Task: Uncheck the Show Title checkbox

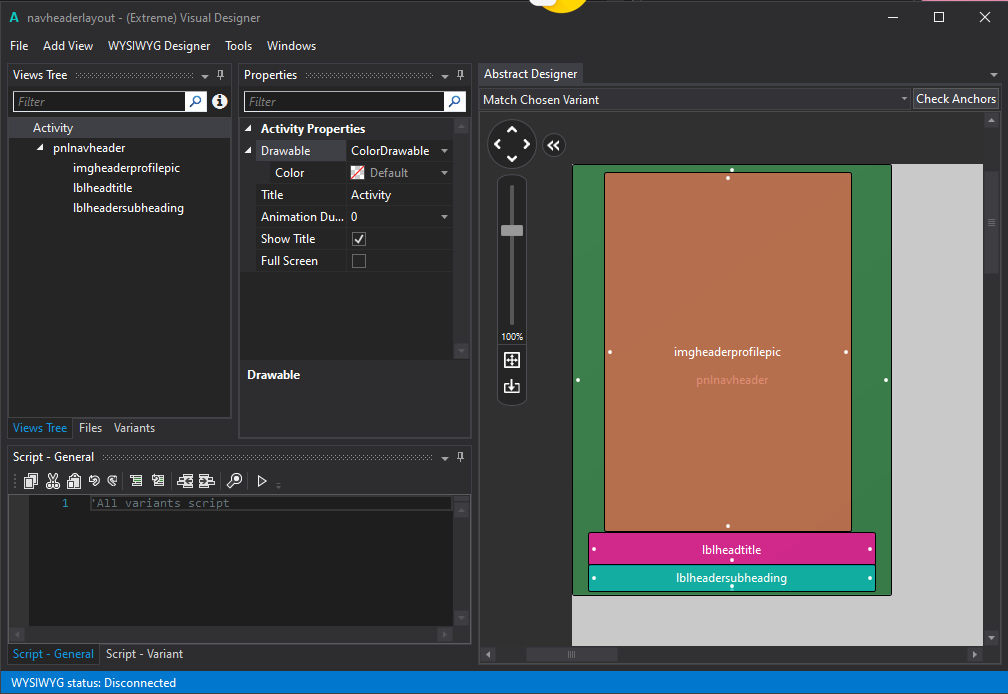Action: tap(359, 239)
